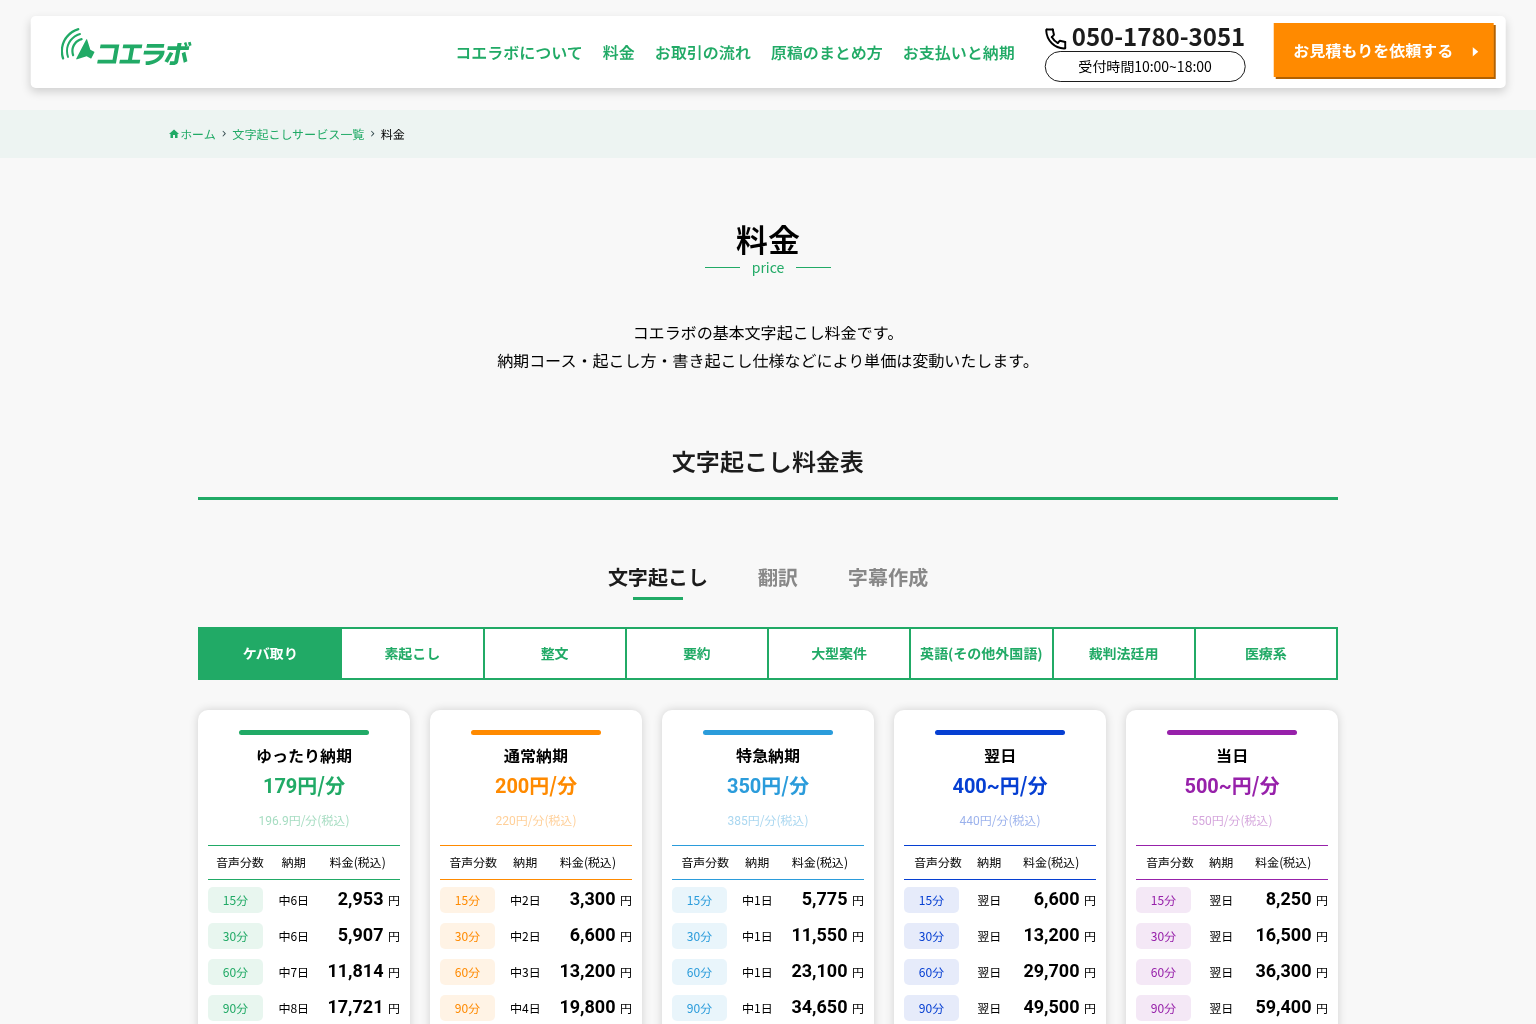
Task: Select the ケバ取り category tab
Action: [270, 654]
